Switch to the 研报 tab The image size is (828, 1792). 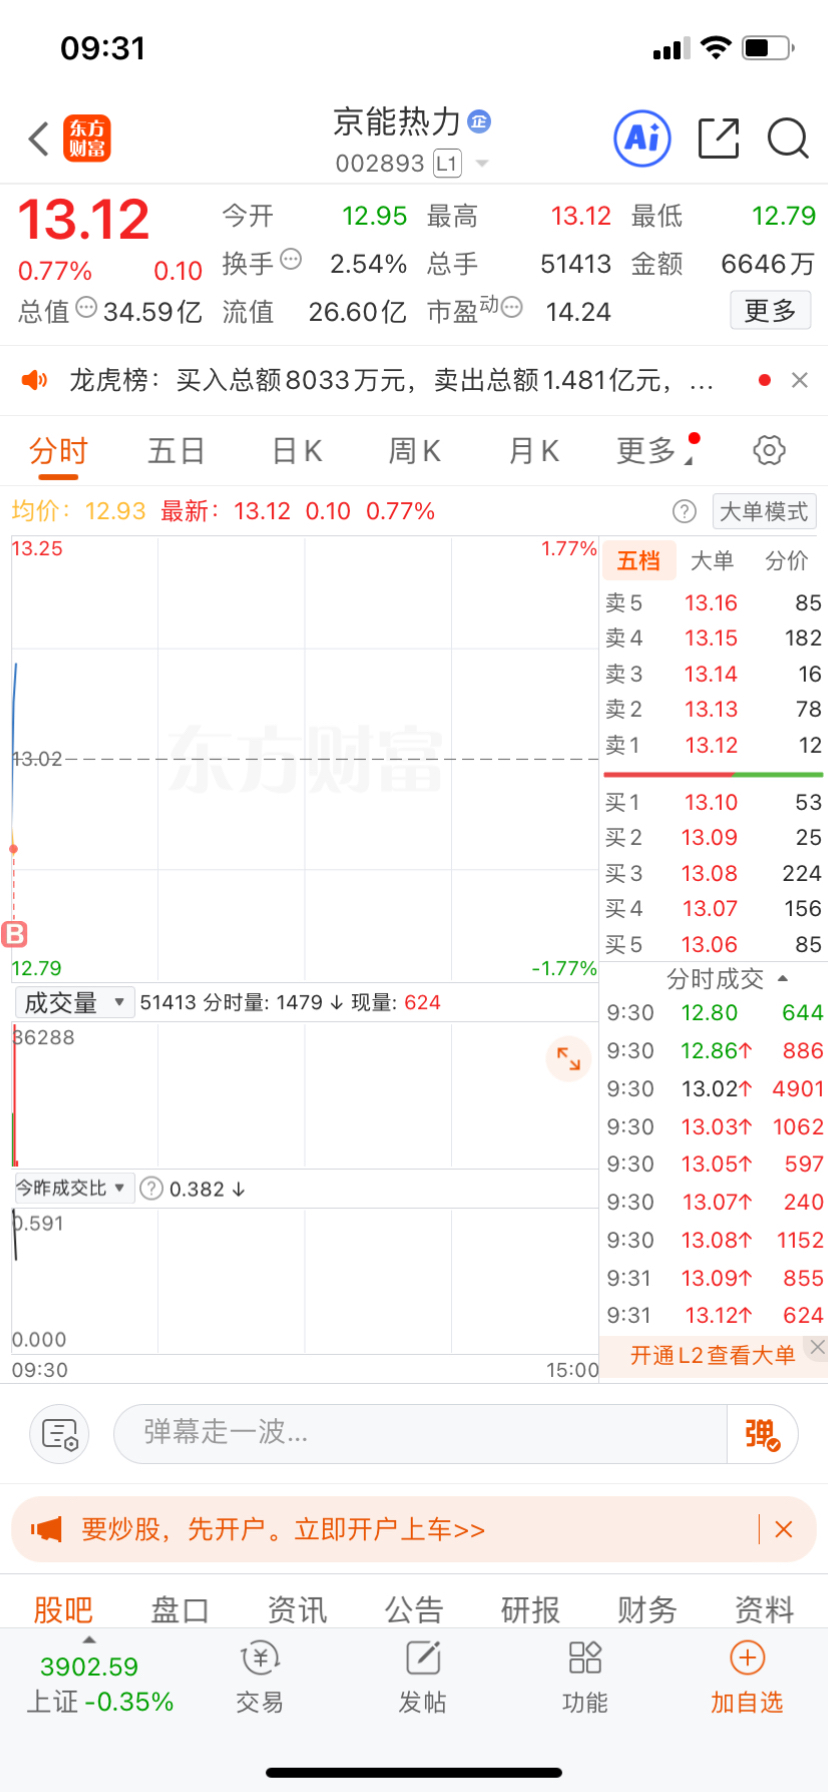coord(530,1609)
